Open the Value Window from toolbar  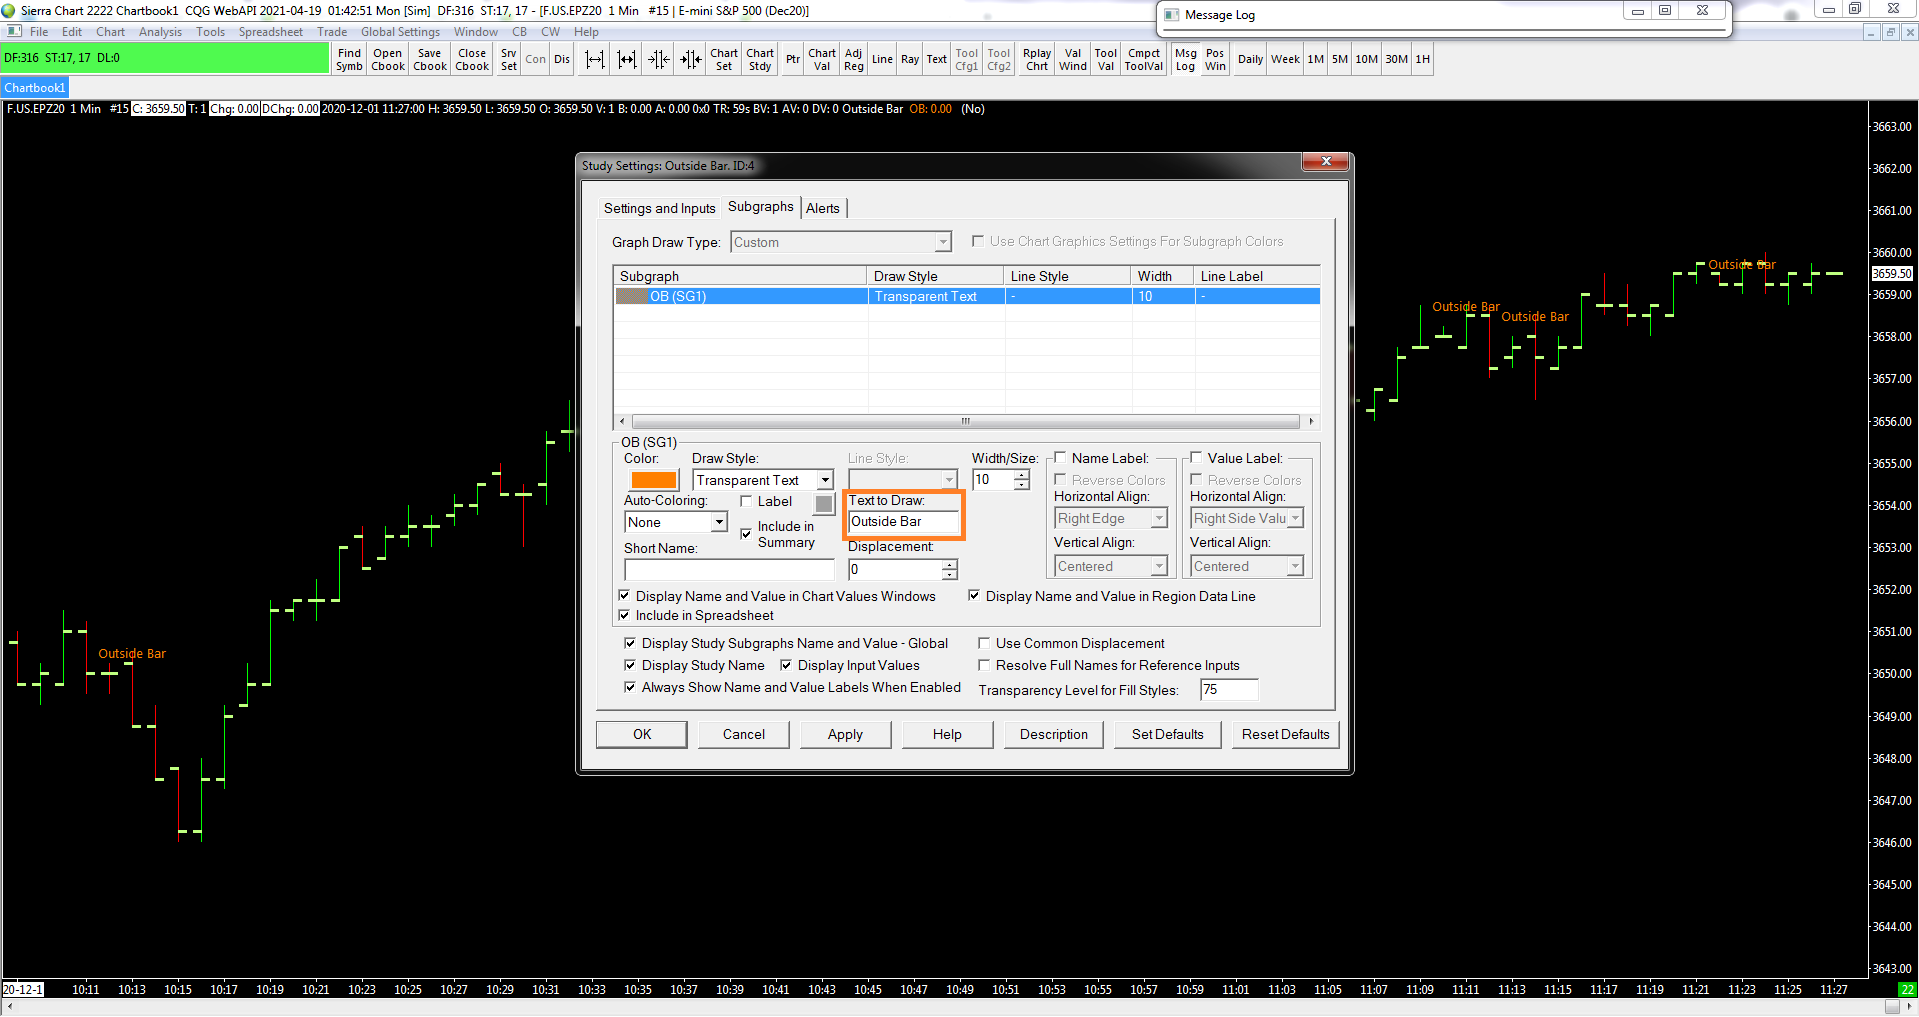1073,60
